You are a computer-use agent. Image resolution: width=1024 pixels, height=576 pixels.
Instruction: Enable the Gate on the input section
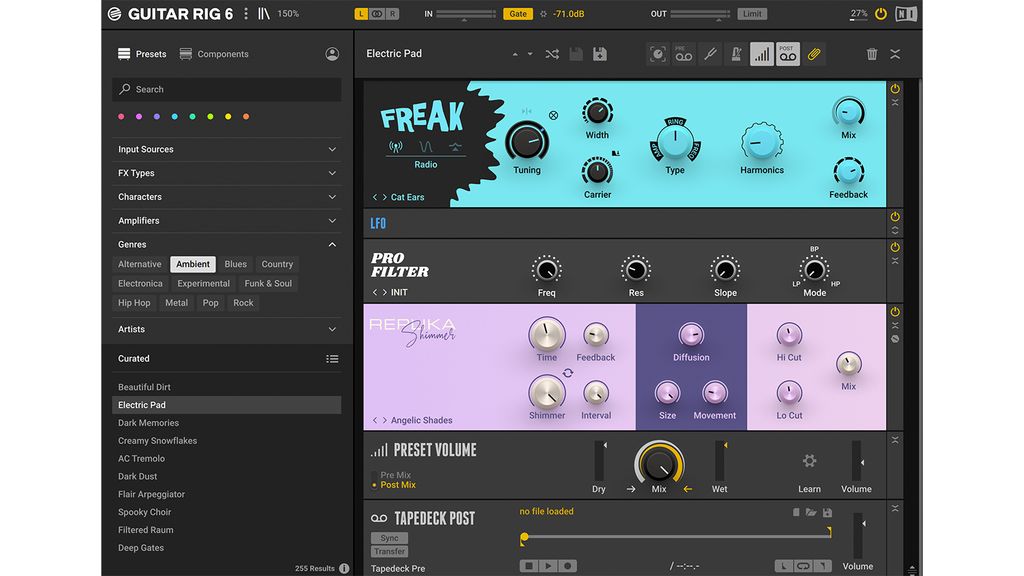pyautogui.click(x=518, y=14)
